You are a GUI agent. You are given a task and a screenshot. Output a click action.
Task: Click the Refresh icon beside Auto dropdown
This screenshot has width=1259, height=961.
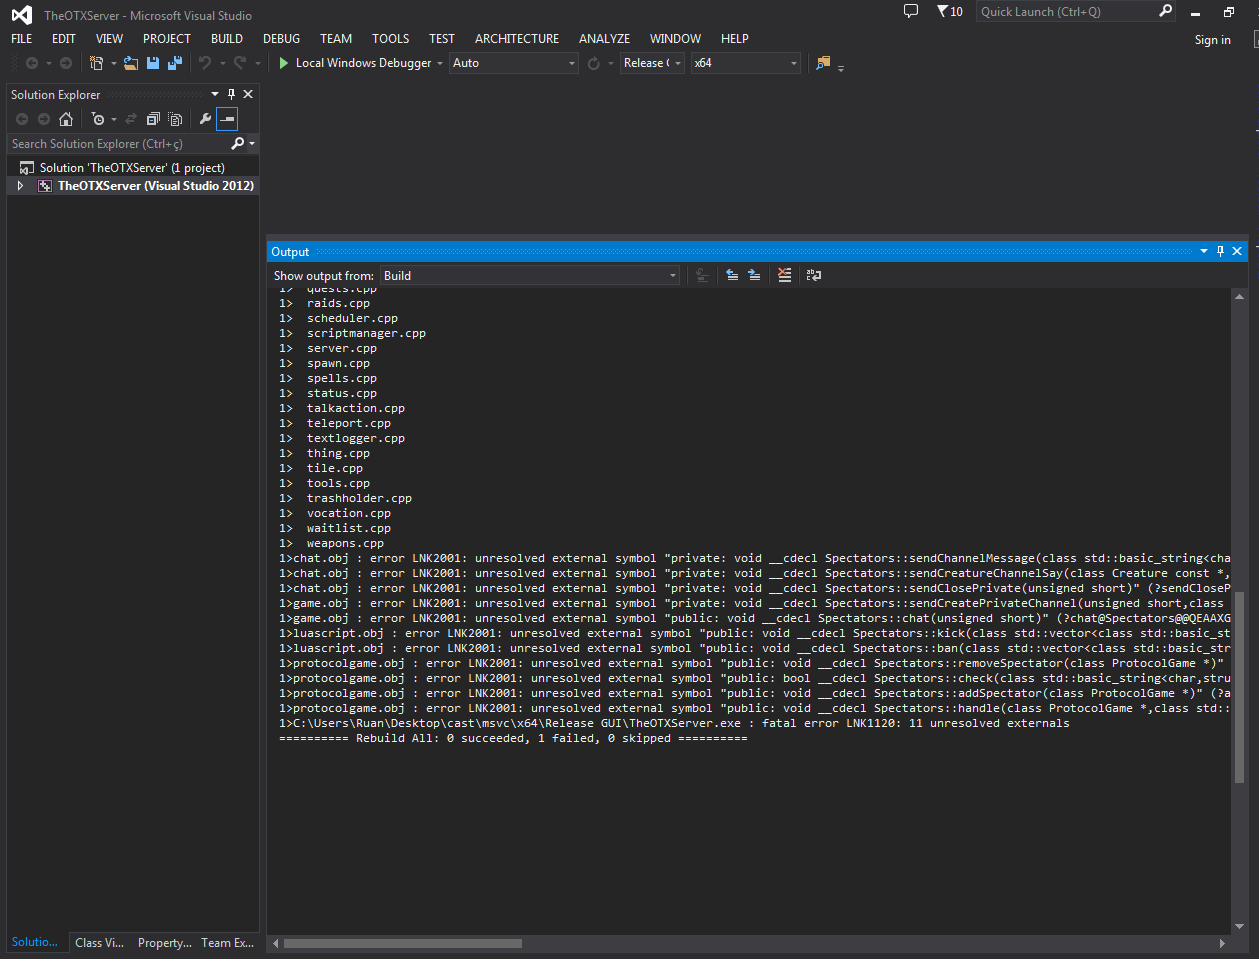(594, 63)
